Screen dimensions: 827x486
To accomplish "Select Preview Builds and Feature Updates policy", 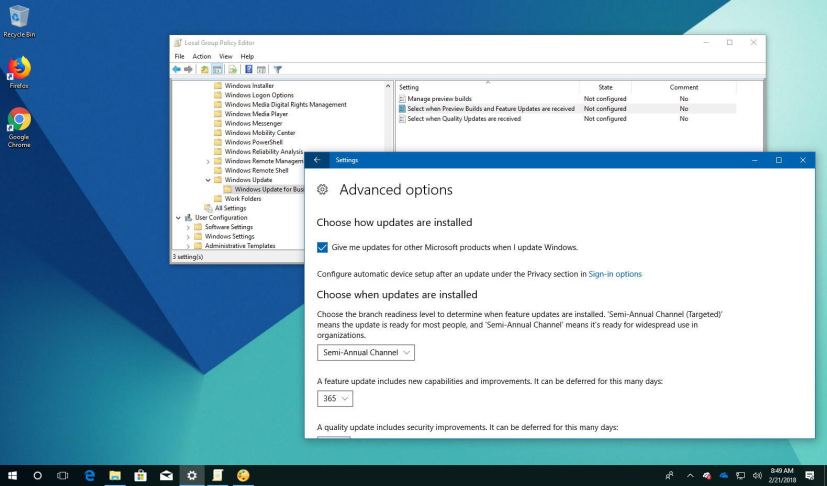I will pos(491,109).
